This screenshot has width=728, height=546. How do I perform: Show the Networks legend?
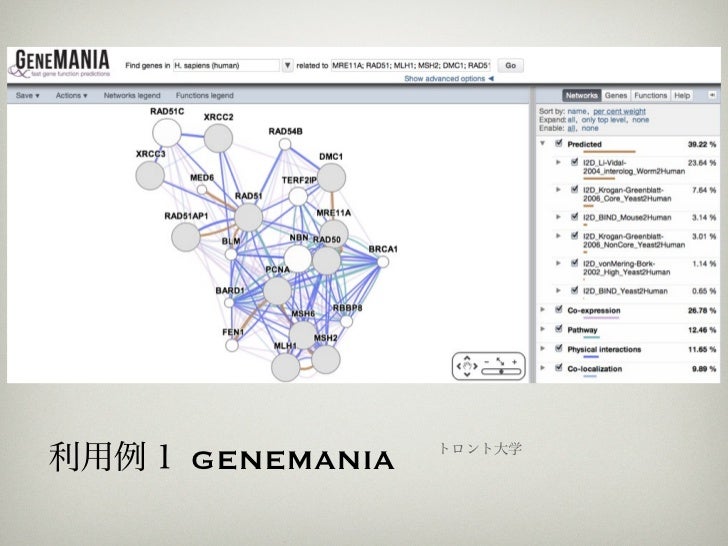[x=132, y=95]
